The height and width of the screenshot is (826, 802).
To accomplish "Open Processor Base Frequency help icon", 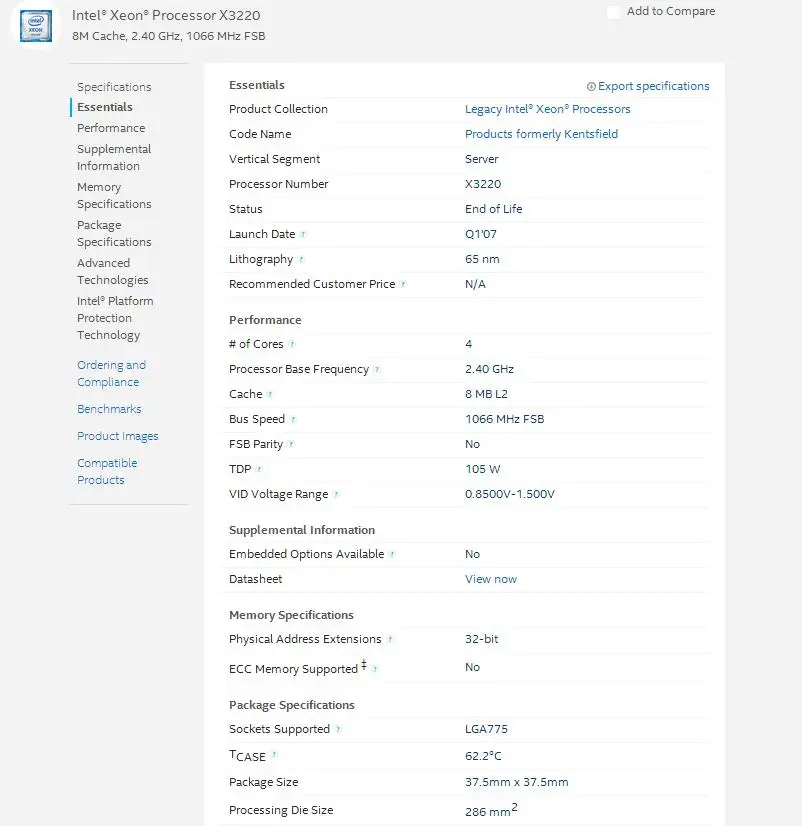I will (377, 369).
